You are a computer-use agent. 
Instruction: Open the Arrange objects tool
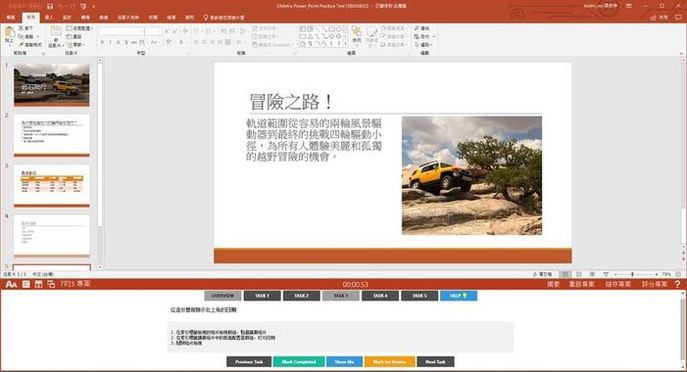click(x=357, y=35)
